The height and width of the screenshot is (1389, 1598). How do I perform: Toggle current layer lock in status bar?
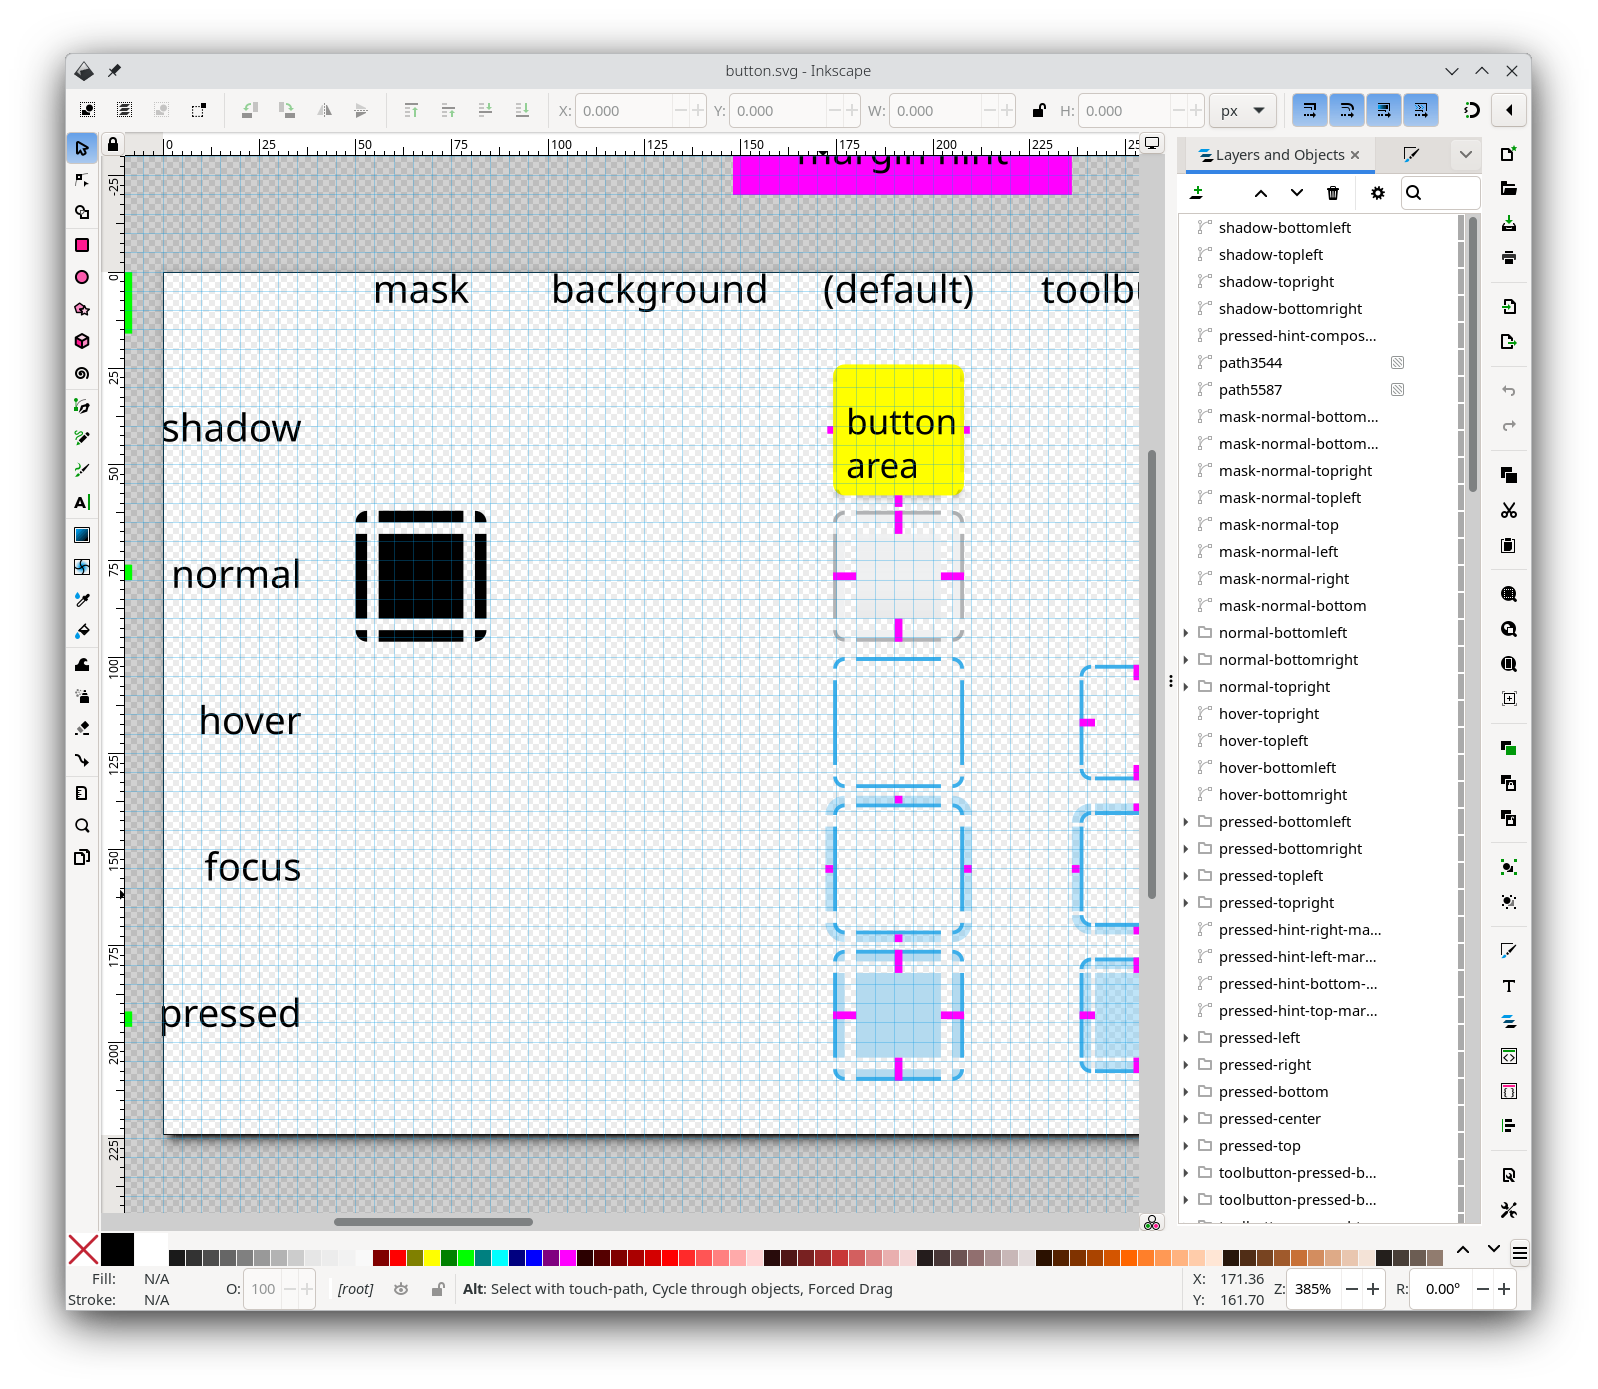(437, 1289)
